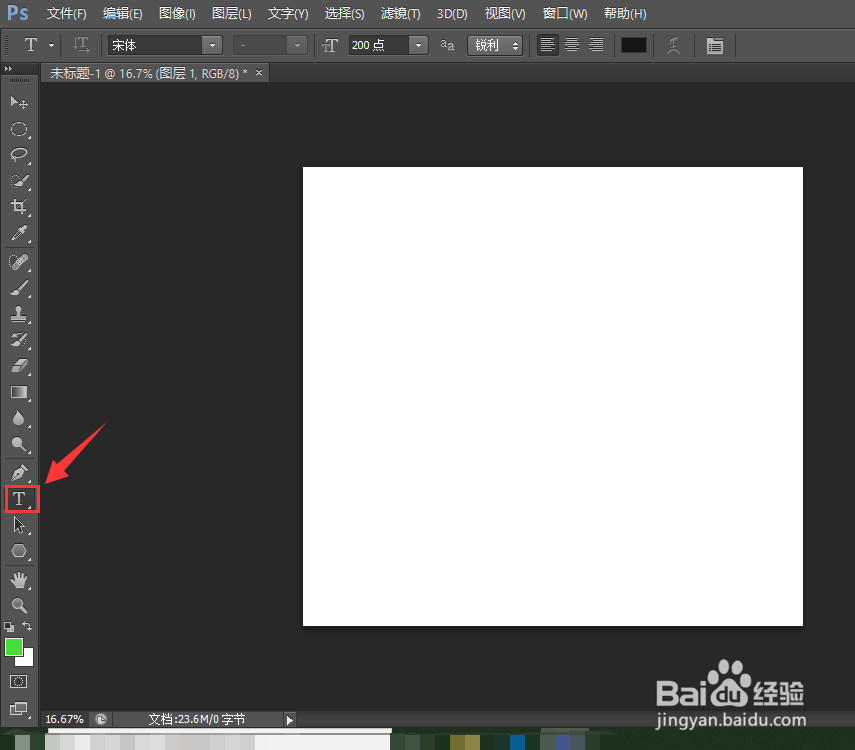855x750 pixels.
Task: Click the status bar preview icon
Action: point(101,719)
